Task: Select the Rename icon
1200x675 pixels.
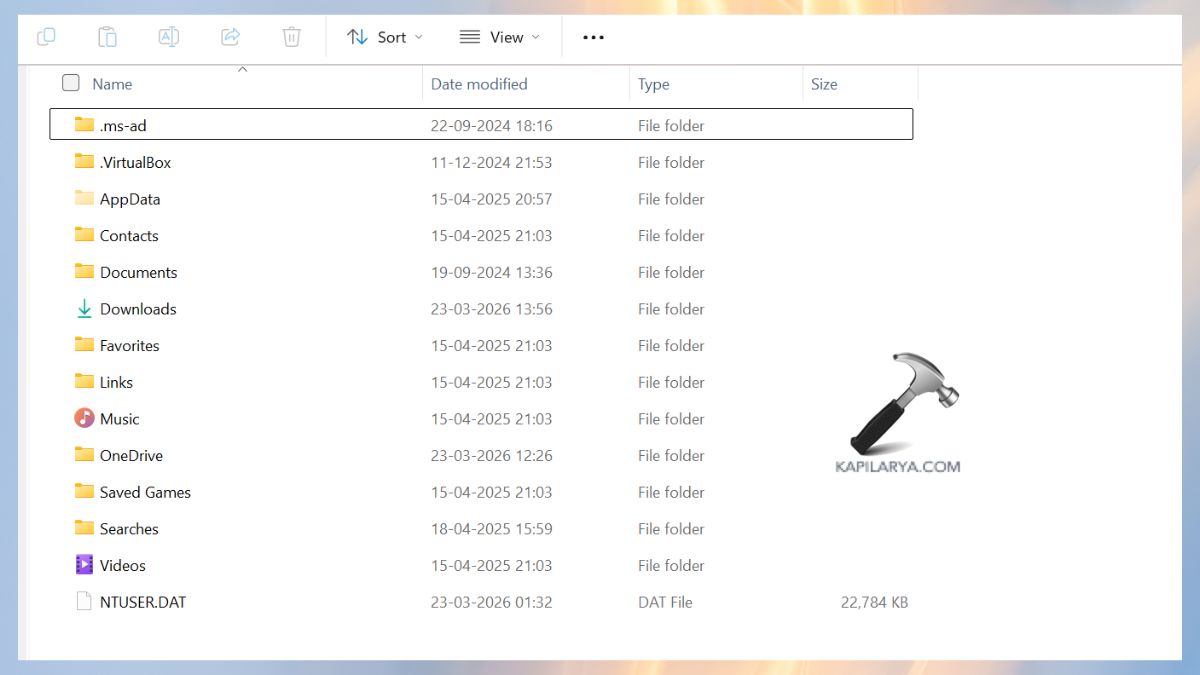Action: tap(168, 36)
